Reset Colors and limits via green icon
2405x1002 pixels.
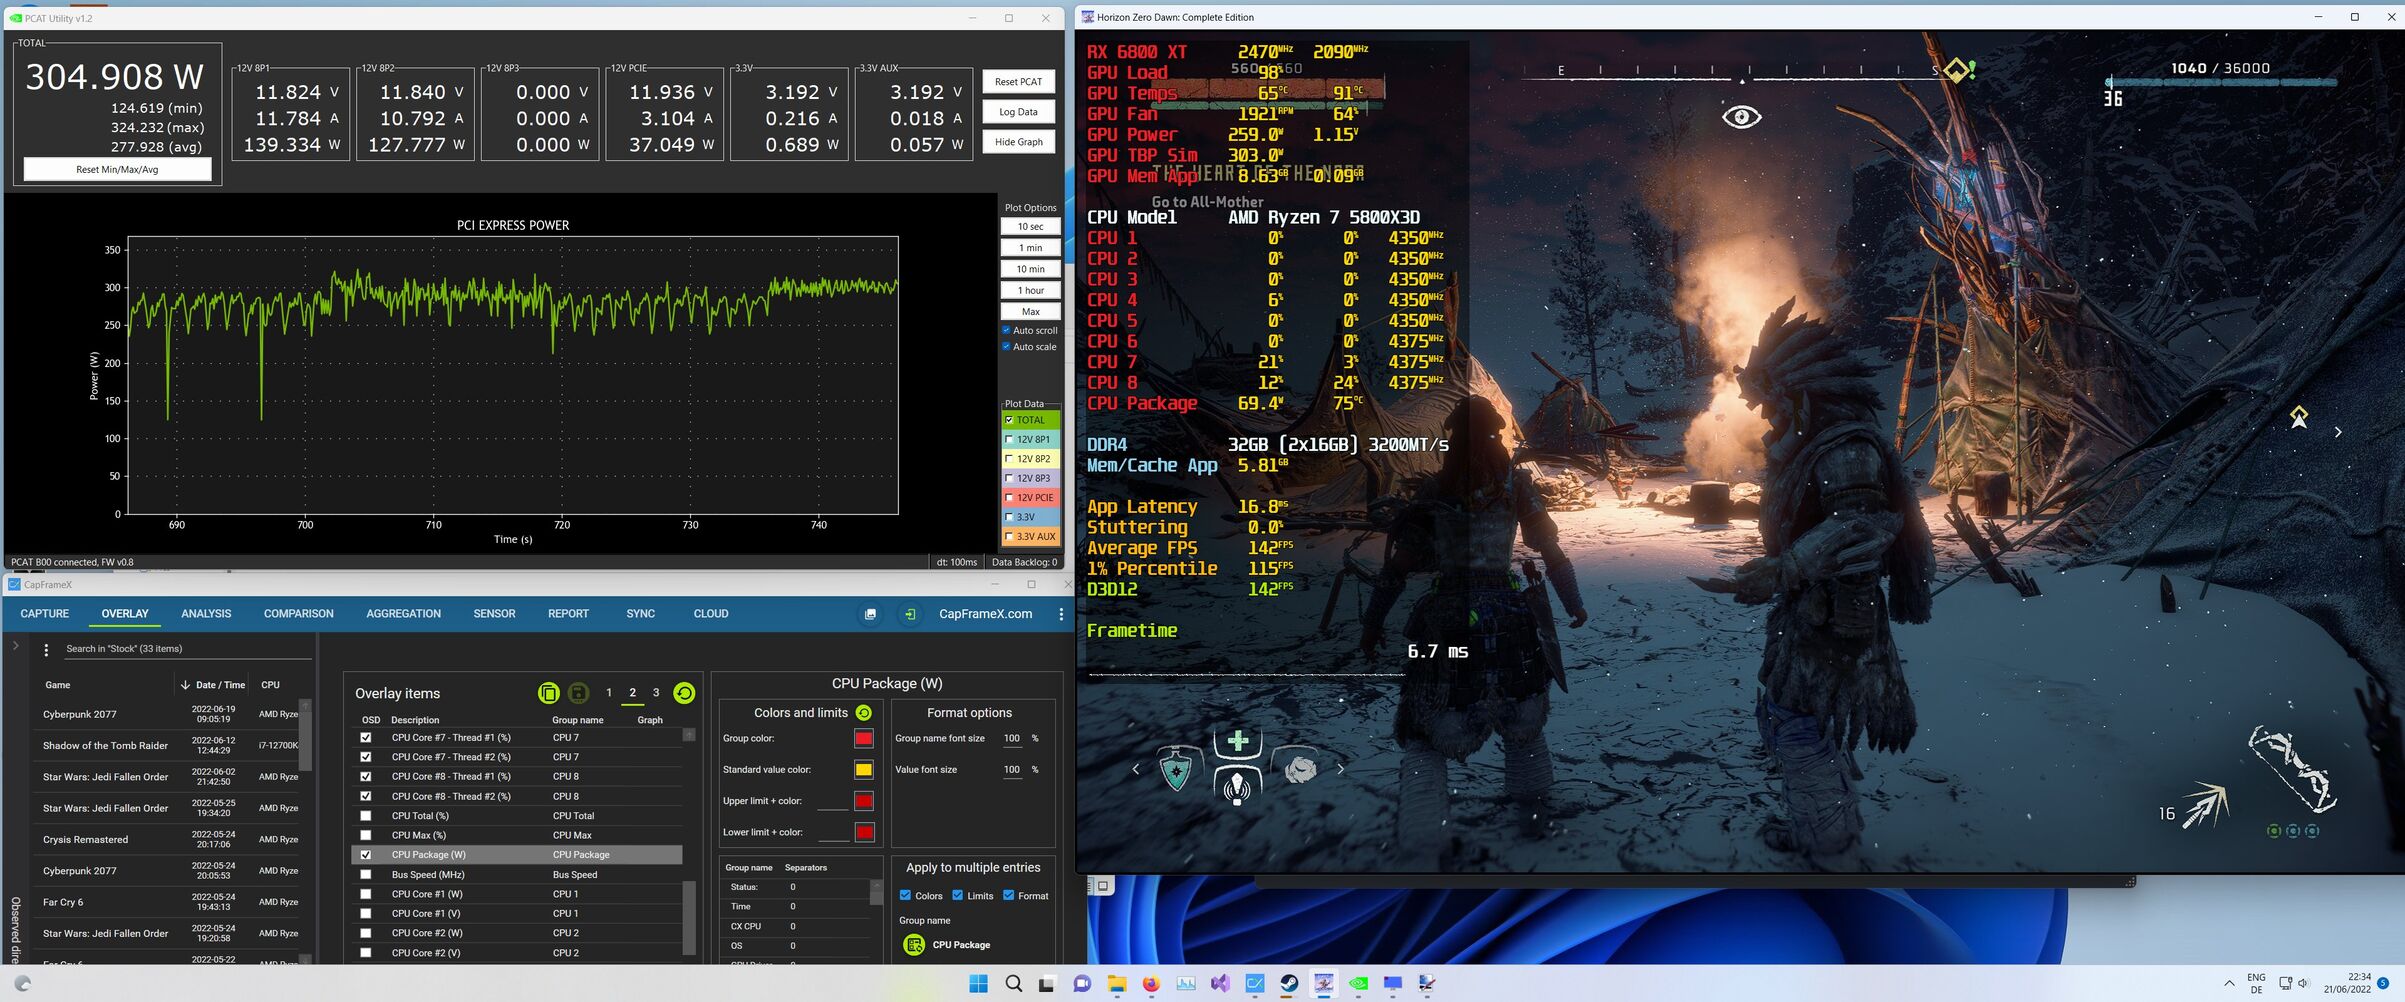pos(864,713)
